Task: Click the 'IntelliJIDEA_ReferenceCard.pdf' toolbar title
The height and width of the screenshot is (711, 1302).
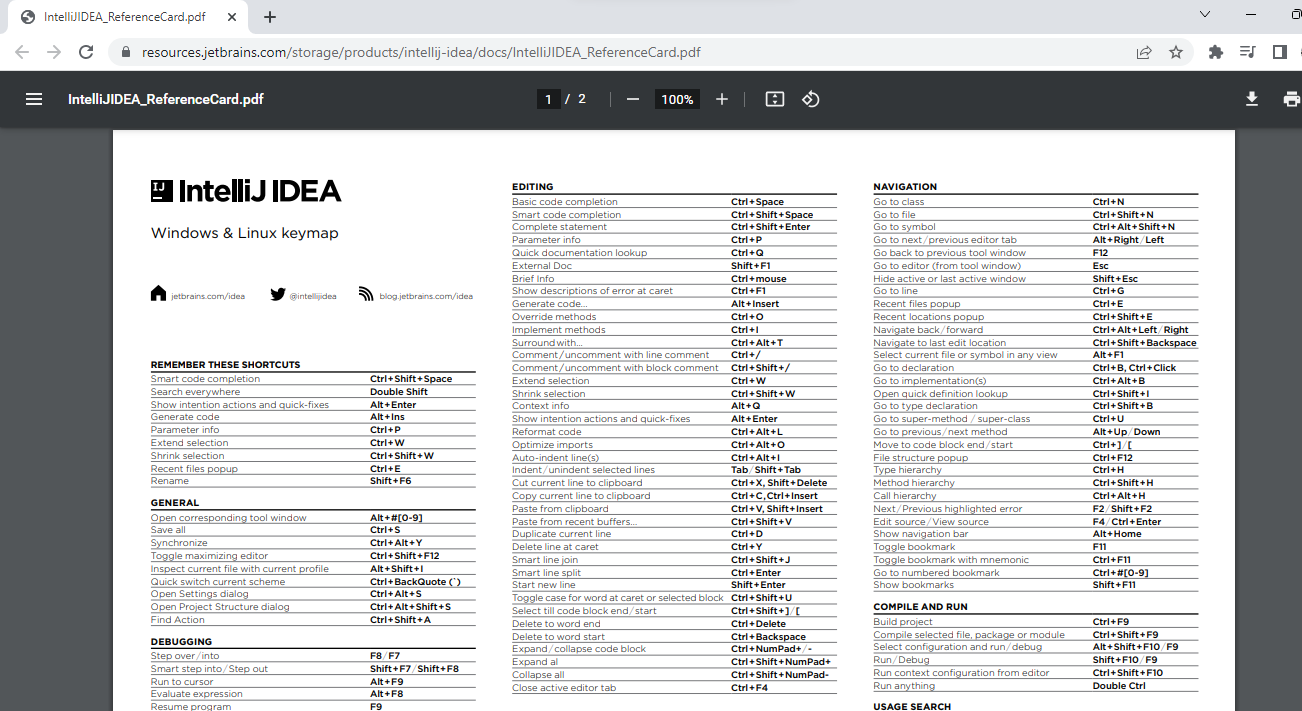Action: 166,99
